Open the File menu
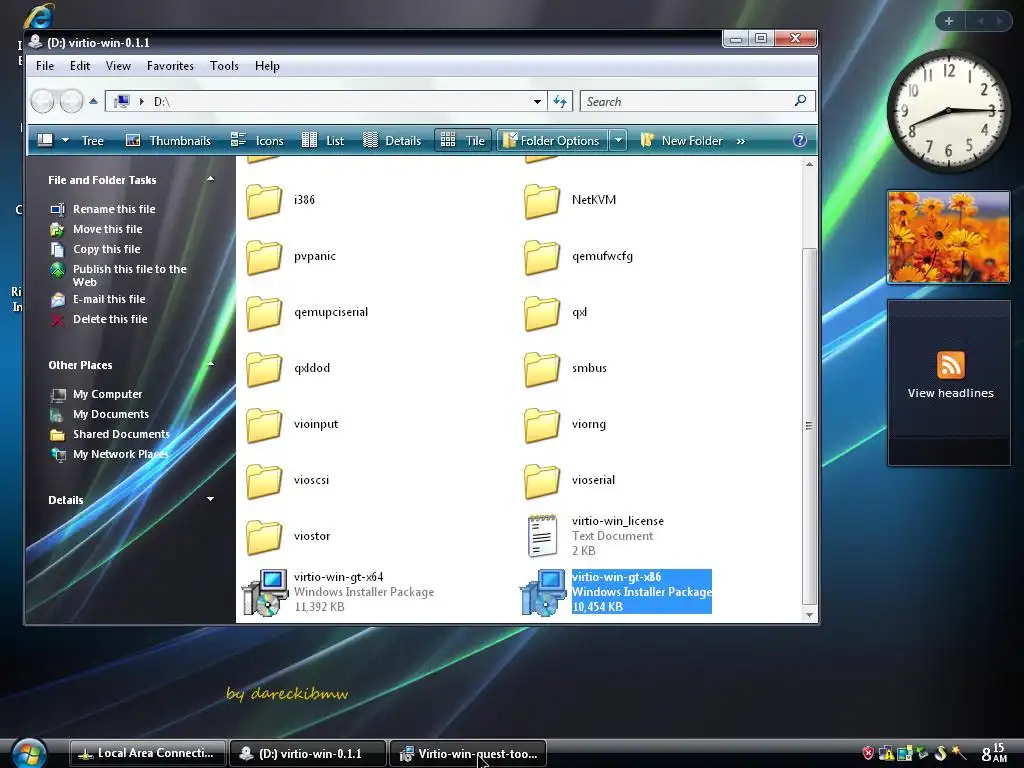Image resolution: width=1024 pixels, height=768 pixels. (45, 66)
